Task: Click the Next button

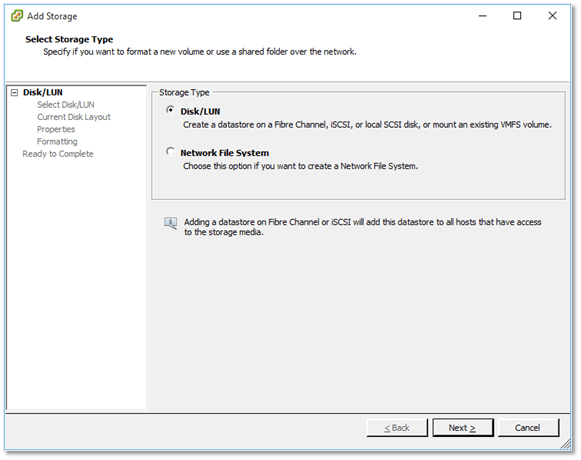Action: (463, 428)
